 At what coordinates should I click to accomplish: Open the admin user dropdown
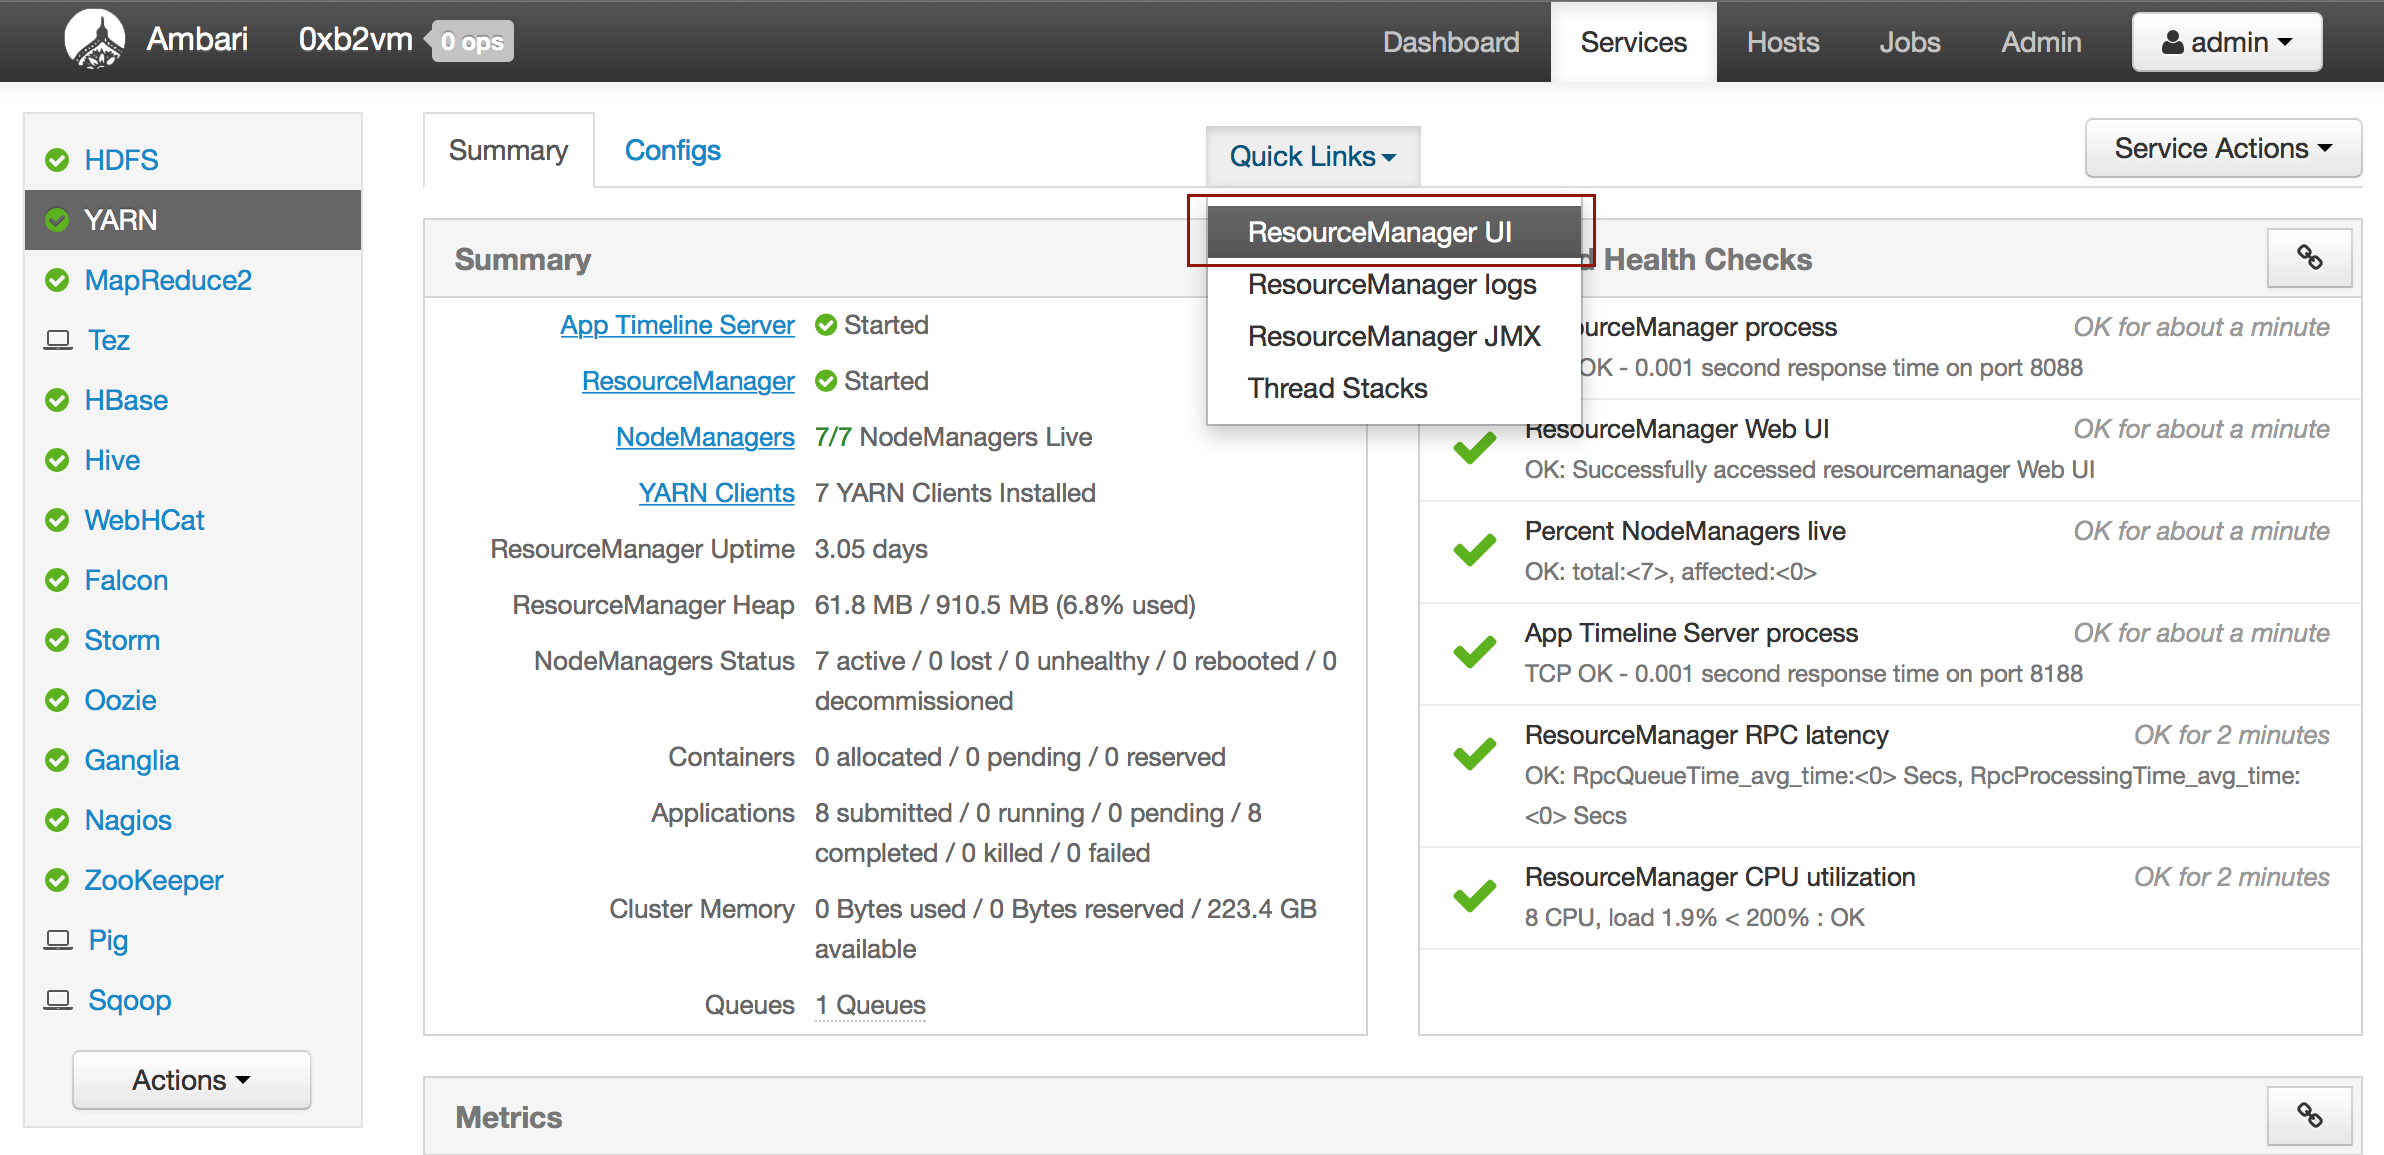(2226, 42)
